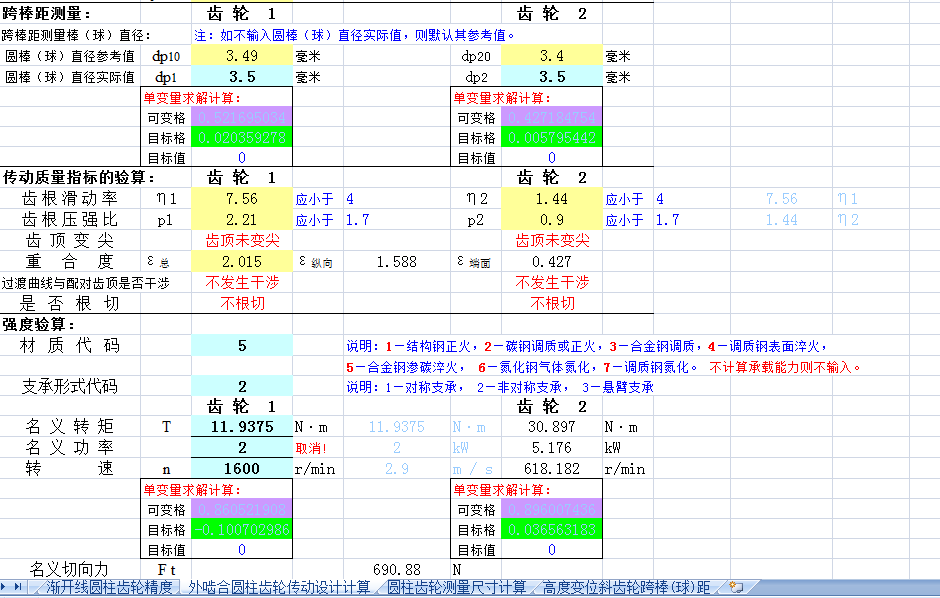Select the yellow dp10 reference cell 3.49

[242, 56]
